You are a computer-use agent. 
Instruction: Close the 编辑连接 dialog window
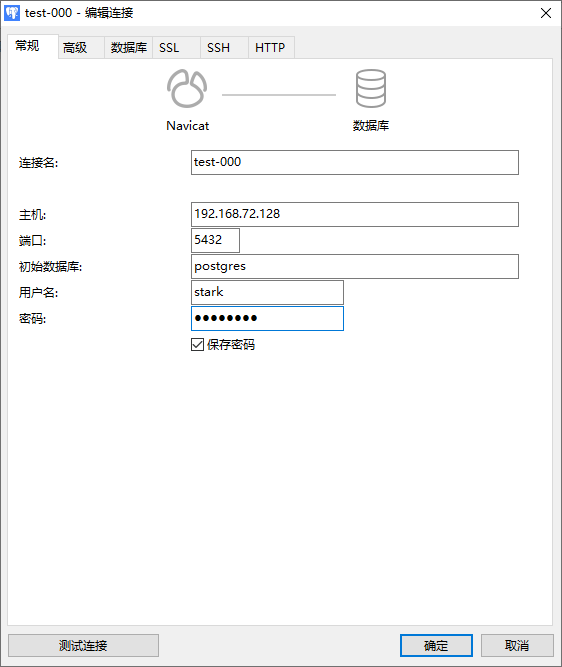point(546,13)
